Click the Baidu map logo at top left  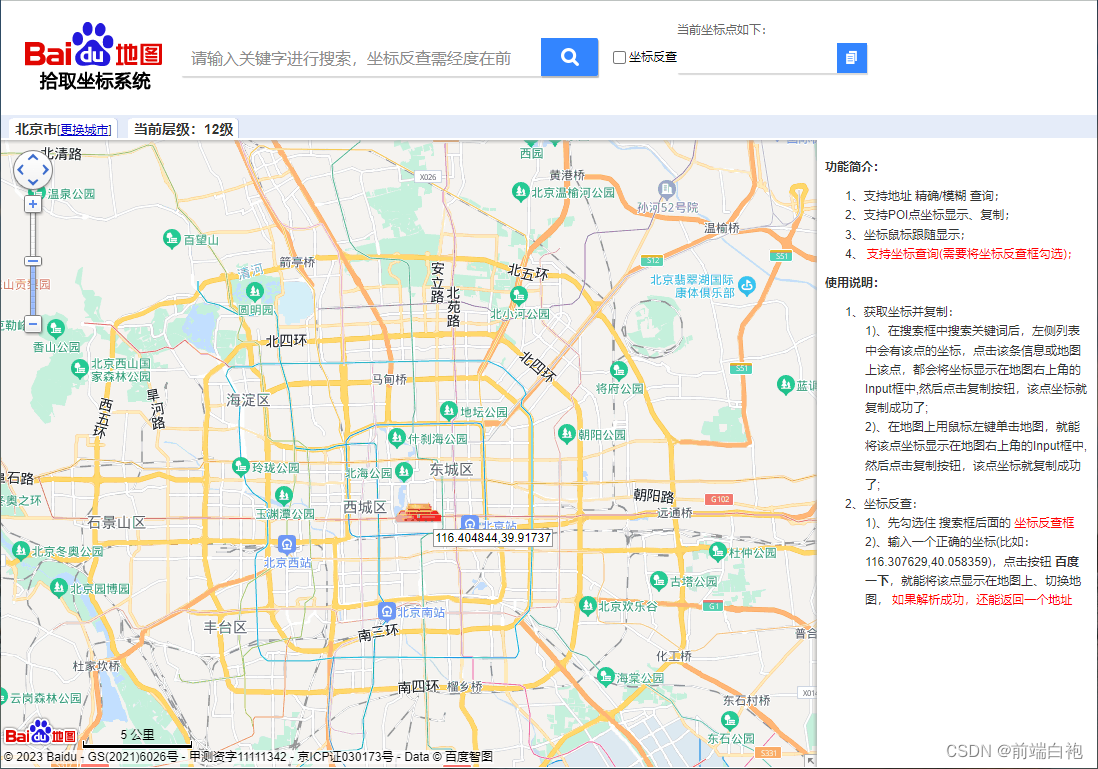coord(94,56)
